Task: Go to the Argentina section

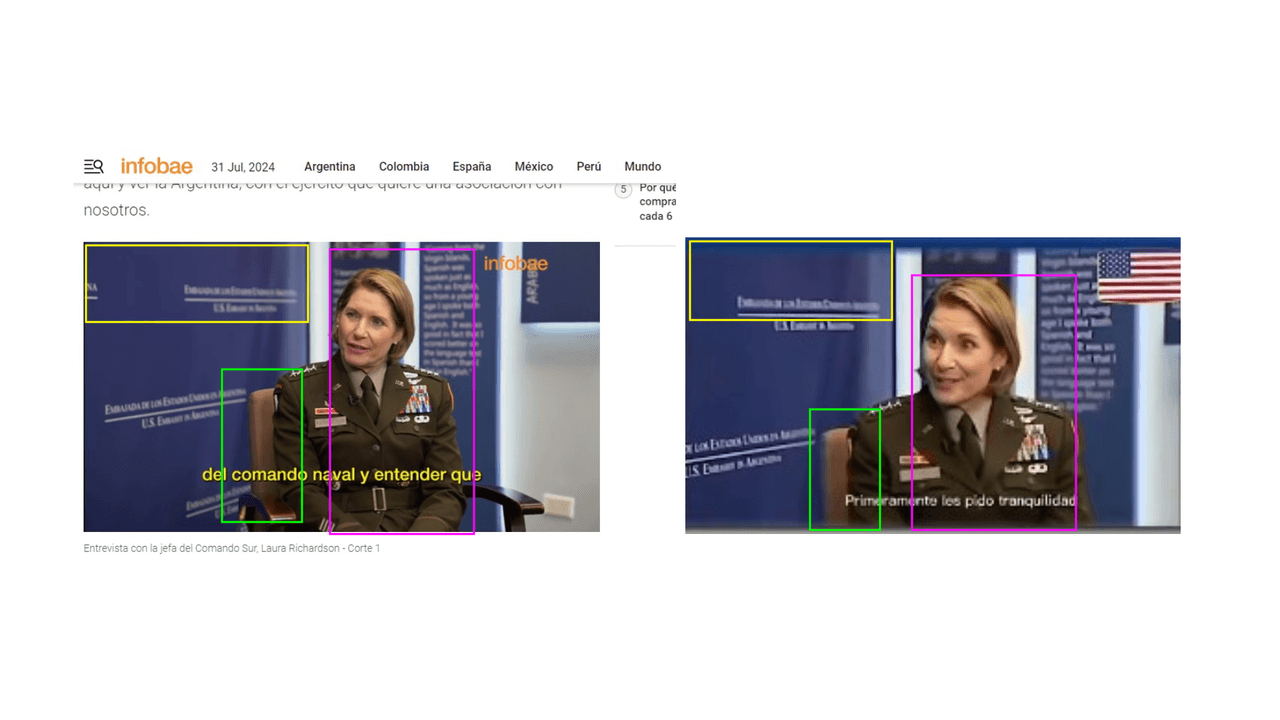Action: tap(329, 167)
